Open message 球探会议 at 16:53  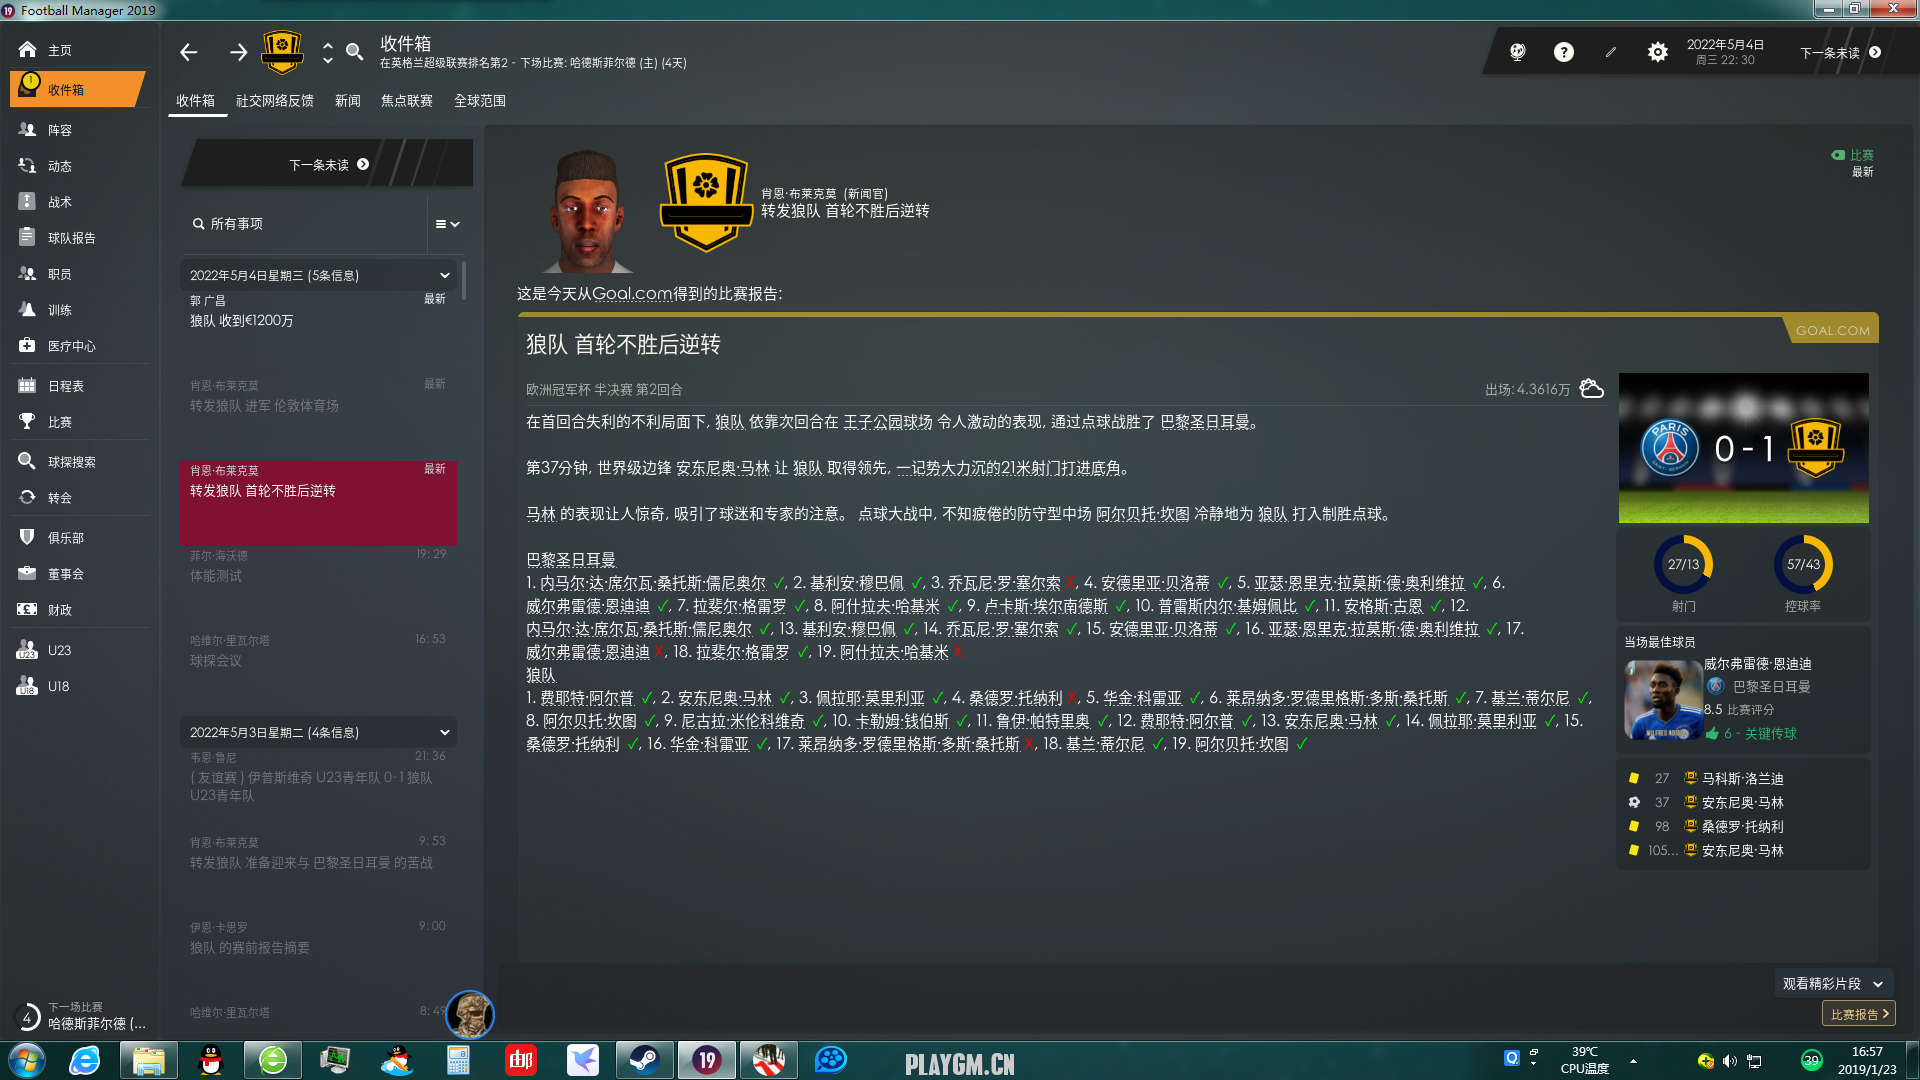[x=318, y=671]
